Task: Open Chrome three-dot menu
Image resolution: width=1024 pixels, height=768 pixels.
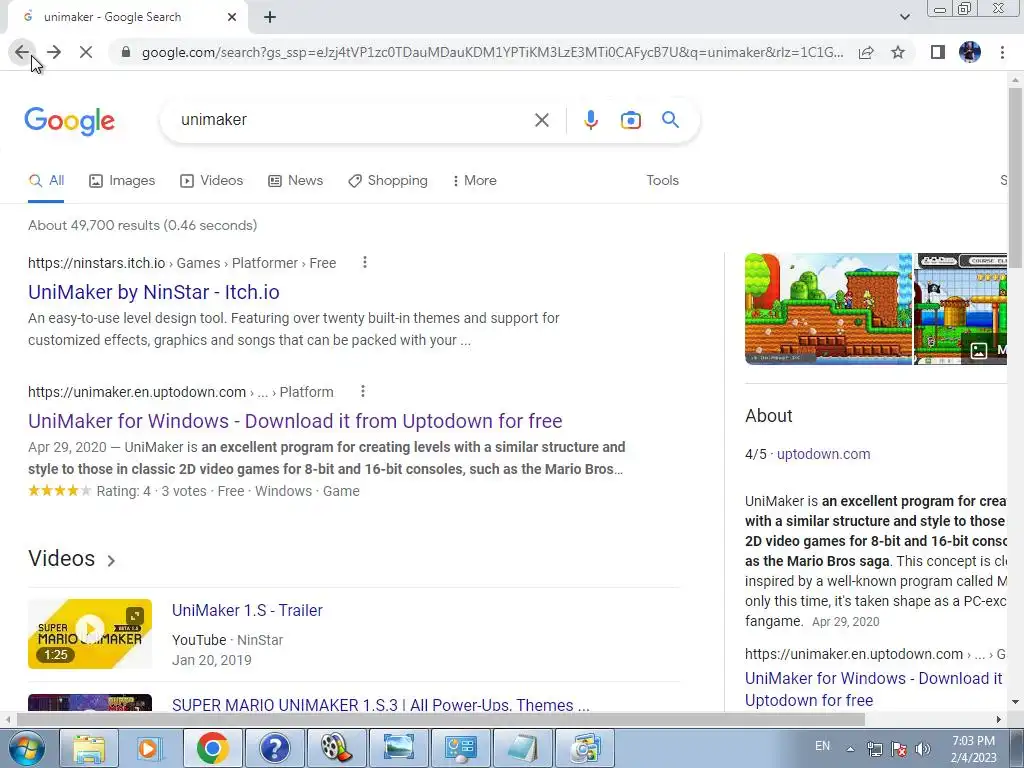Action: pyautogui.click(x=1002, y=52)
